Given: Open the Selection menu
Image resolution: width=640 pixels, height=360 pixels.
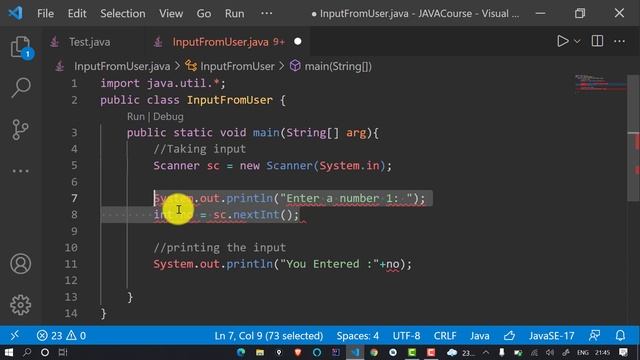Looking at the screenshot, I should [x=122, y=13].
